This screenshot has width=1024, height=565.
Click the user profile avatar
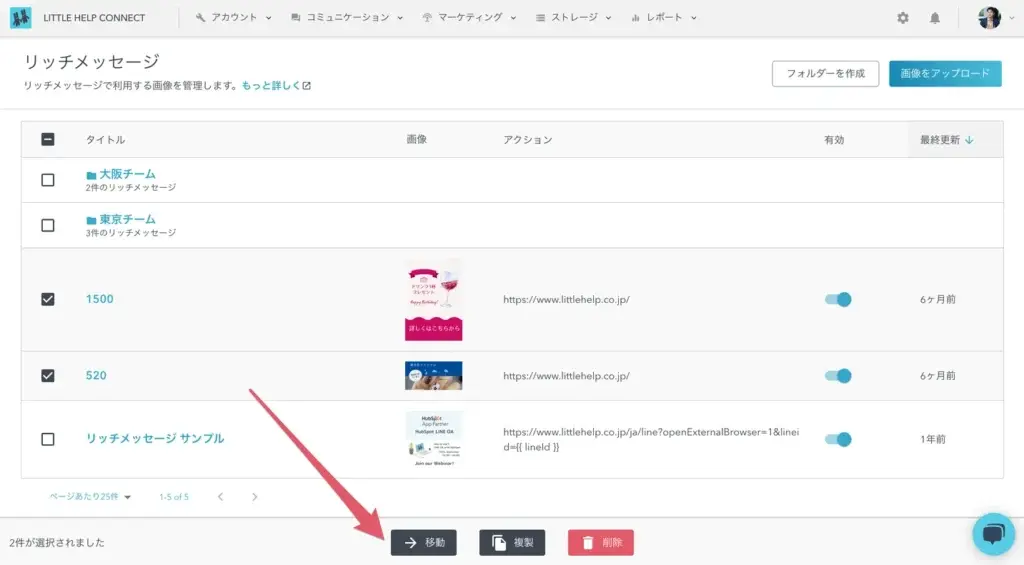[989, 18]
